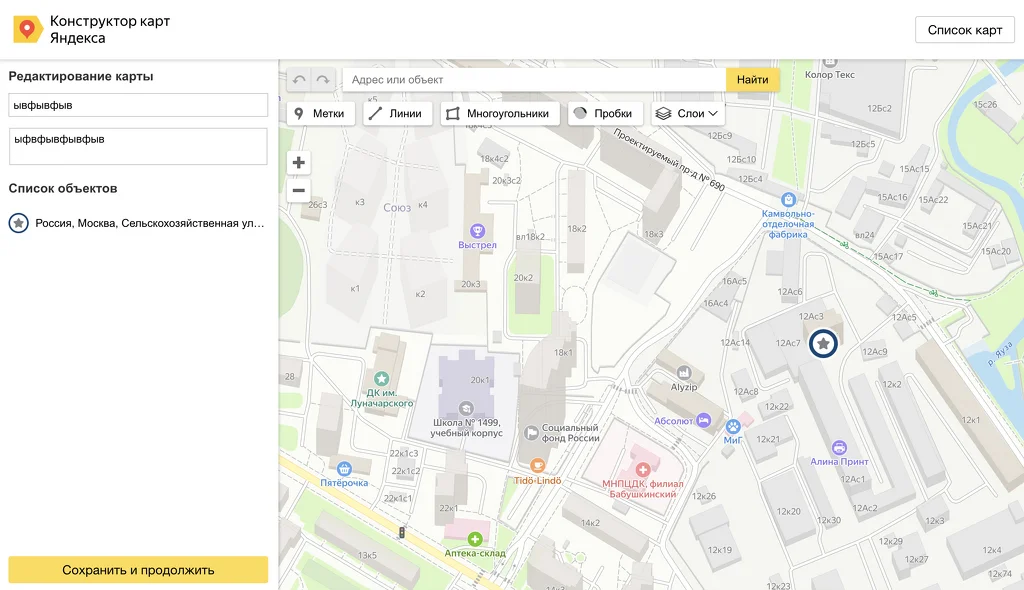Click Сохранить и продолжить button

138,570
